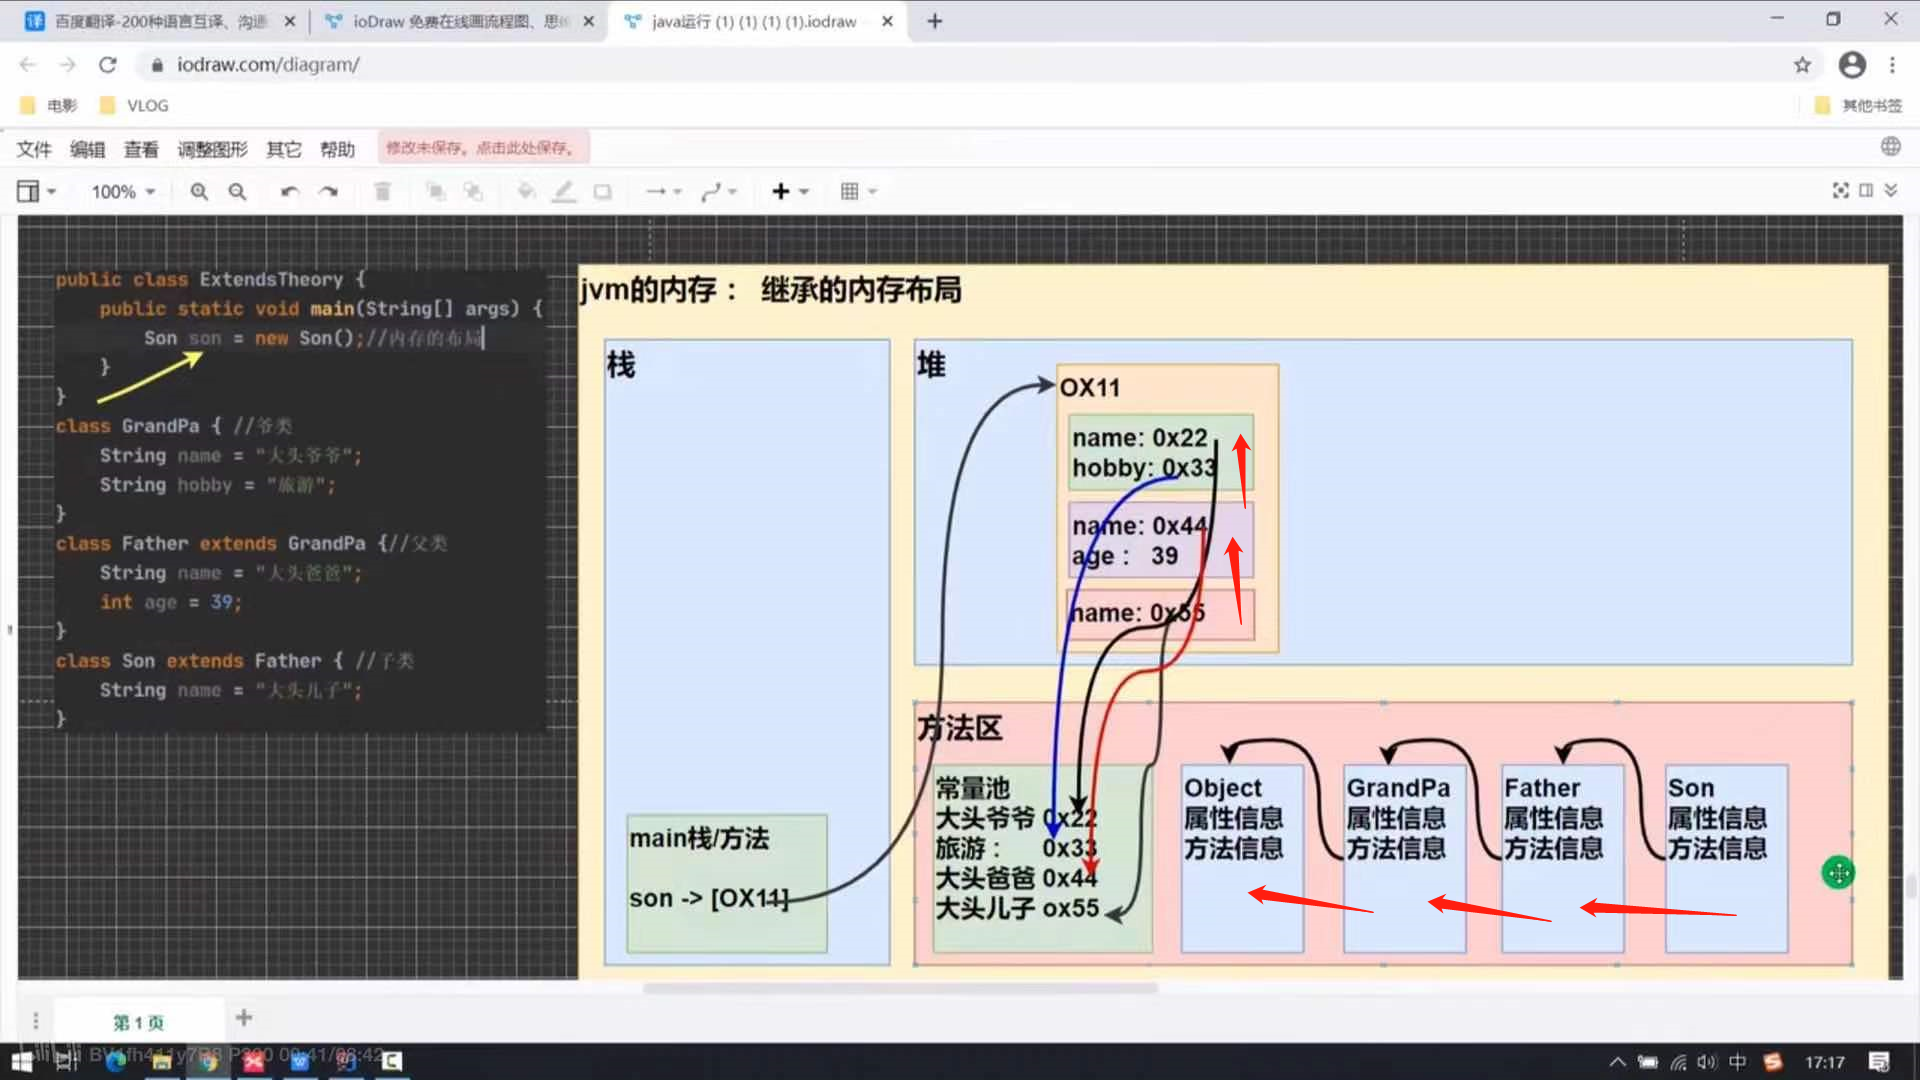The width and height of the screenshot is (1920, 1080).
Task: Click the fill color bucket icon
Action: tap(526, 191)
